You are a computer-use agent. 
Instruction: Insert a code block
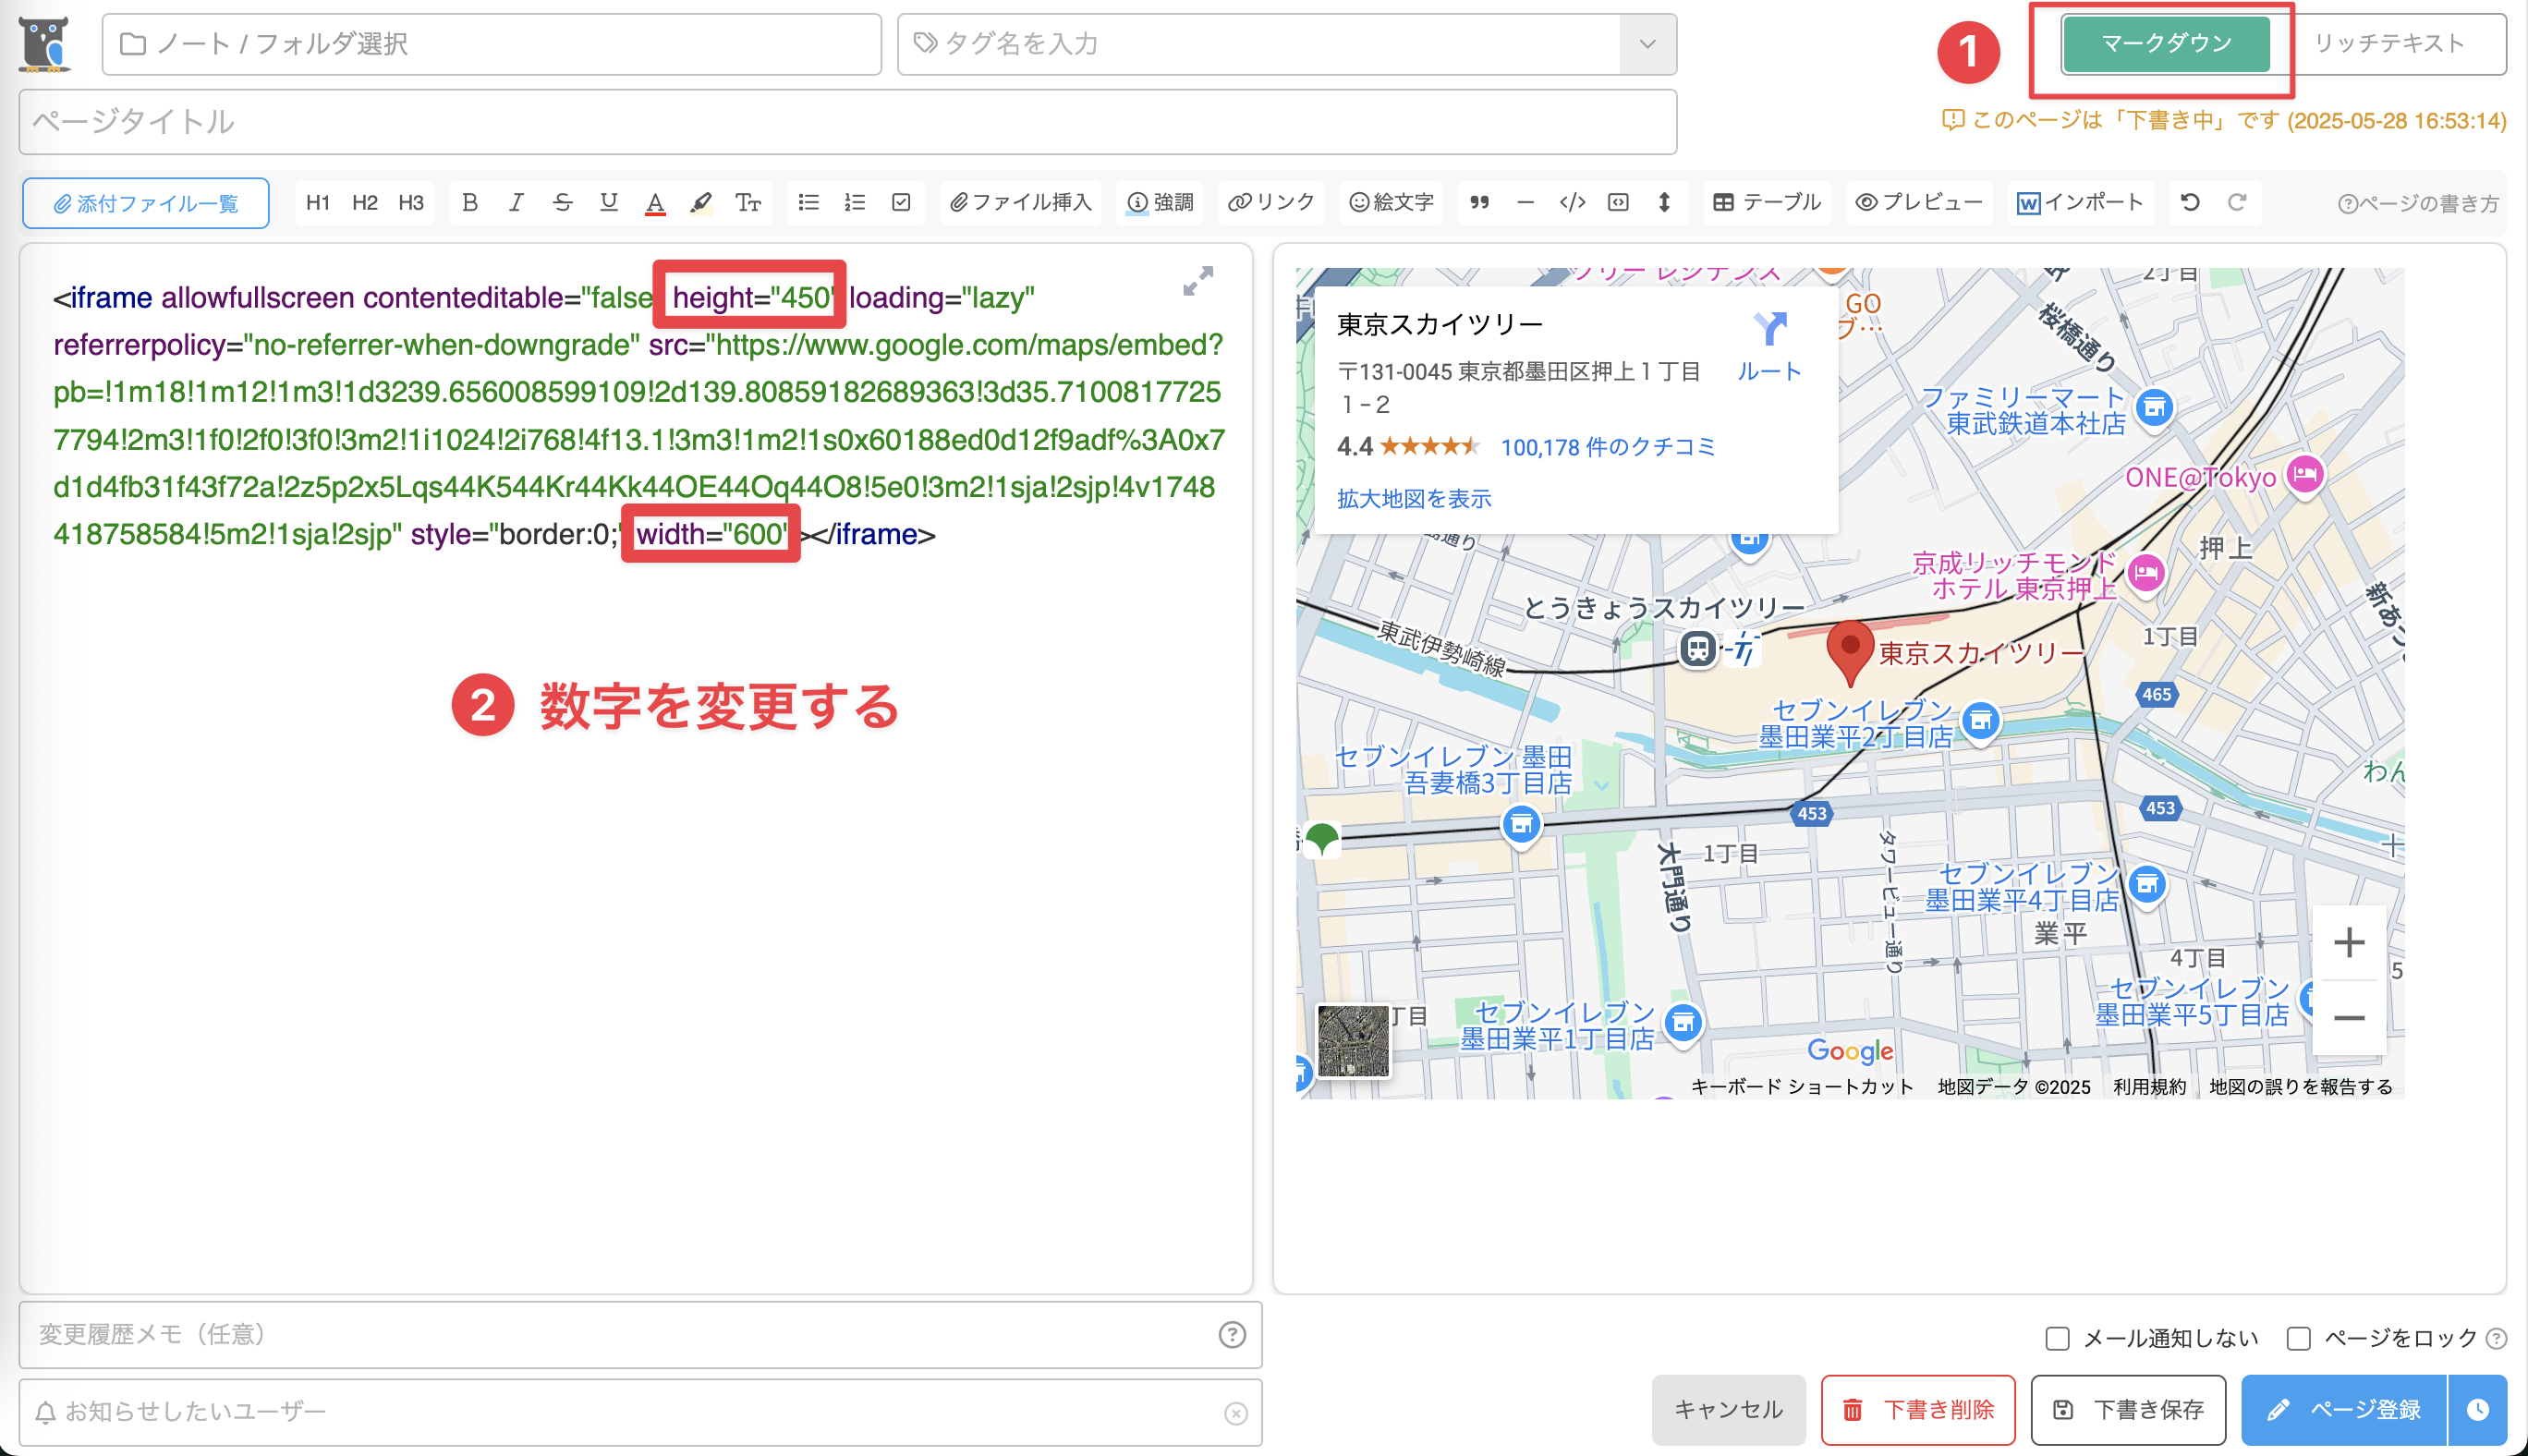coord(1618,203)
